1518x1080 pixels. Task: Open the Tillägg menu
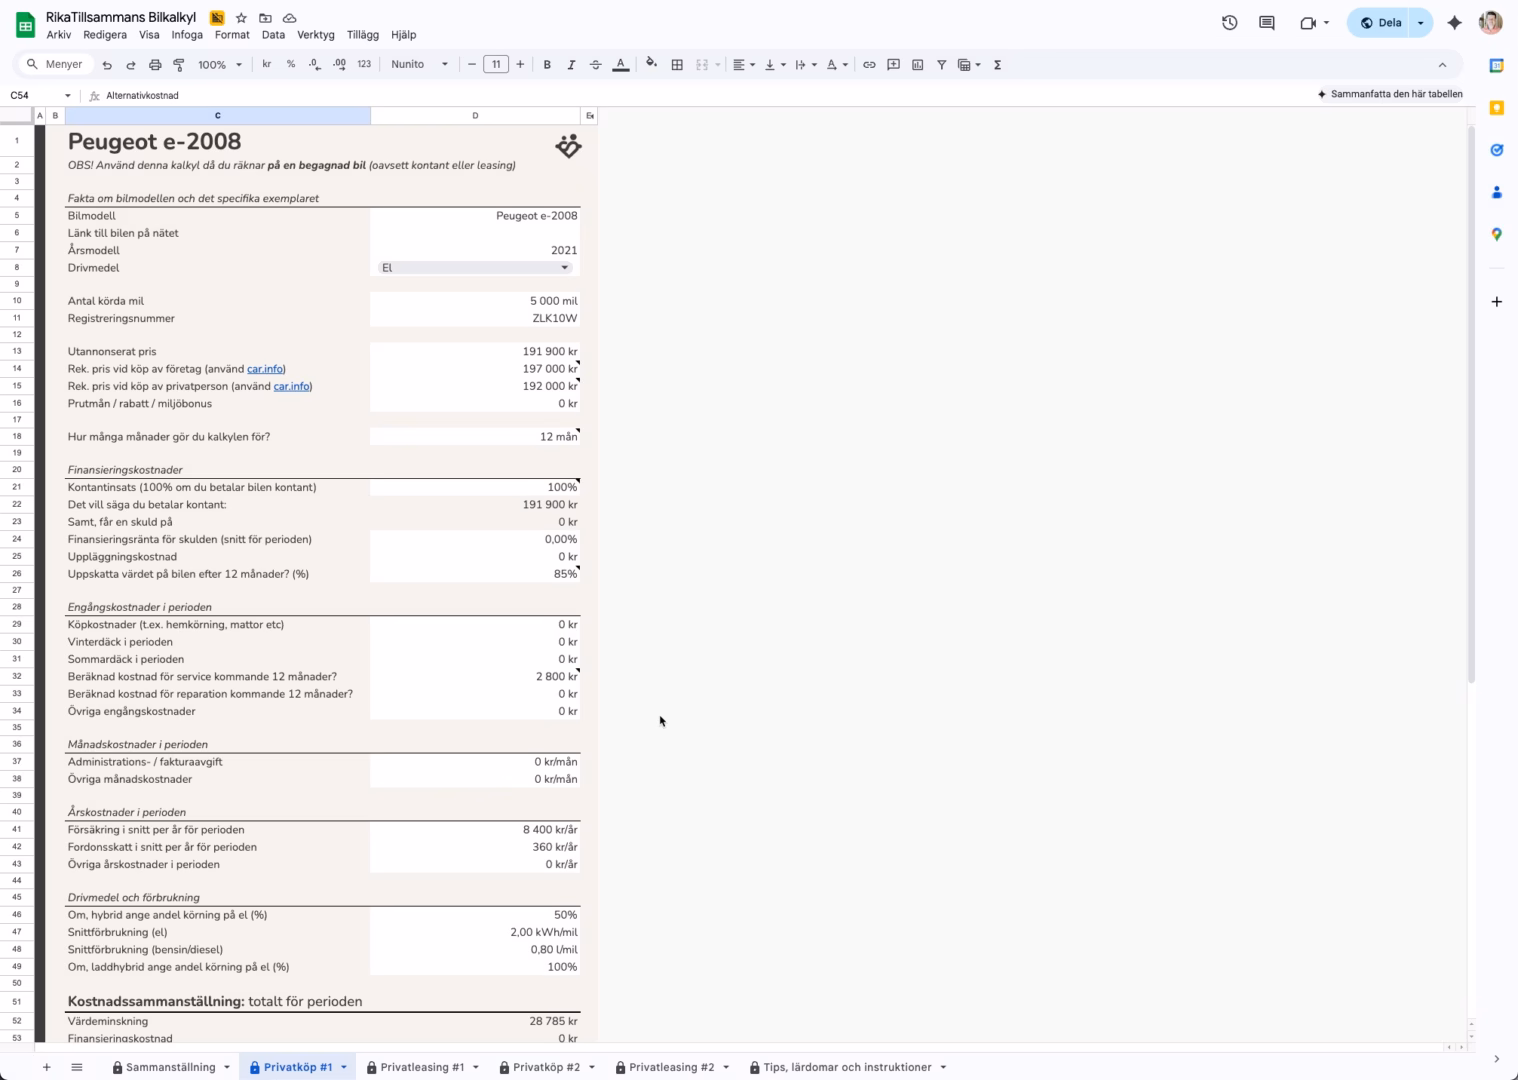(363, 35)
